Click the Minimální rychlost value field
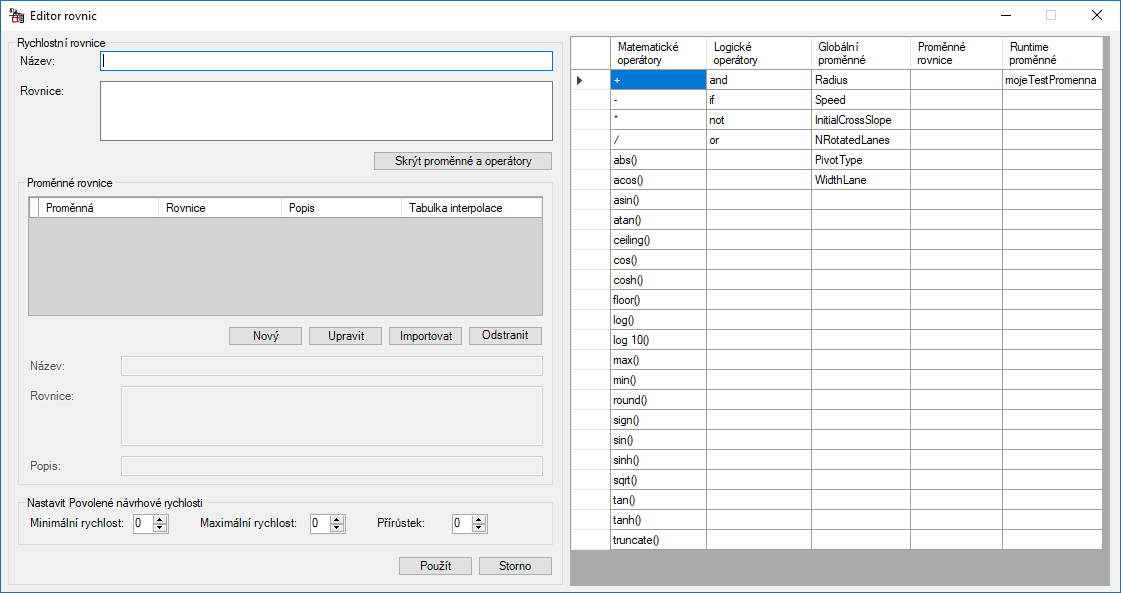The image size is (1121, 593). click(x=143, y=524)
